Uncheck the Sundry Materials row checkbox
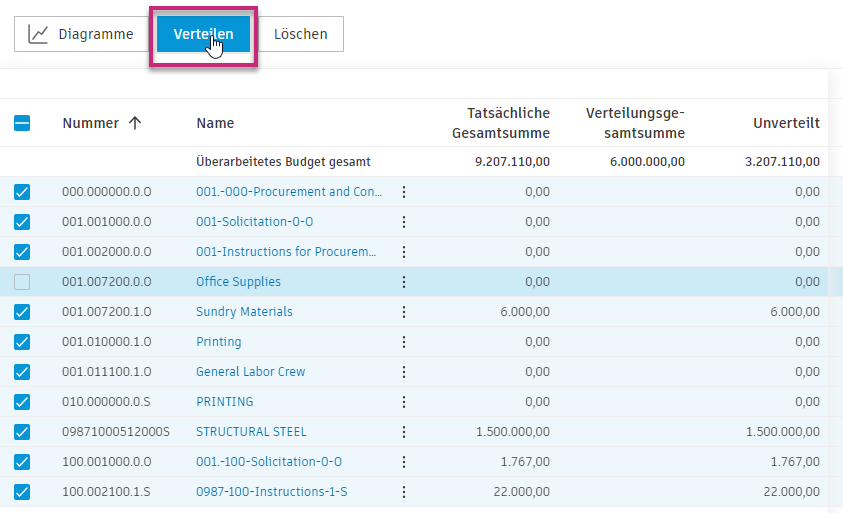Screen dimensions: 843x518 click(22, 312)
